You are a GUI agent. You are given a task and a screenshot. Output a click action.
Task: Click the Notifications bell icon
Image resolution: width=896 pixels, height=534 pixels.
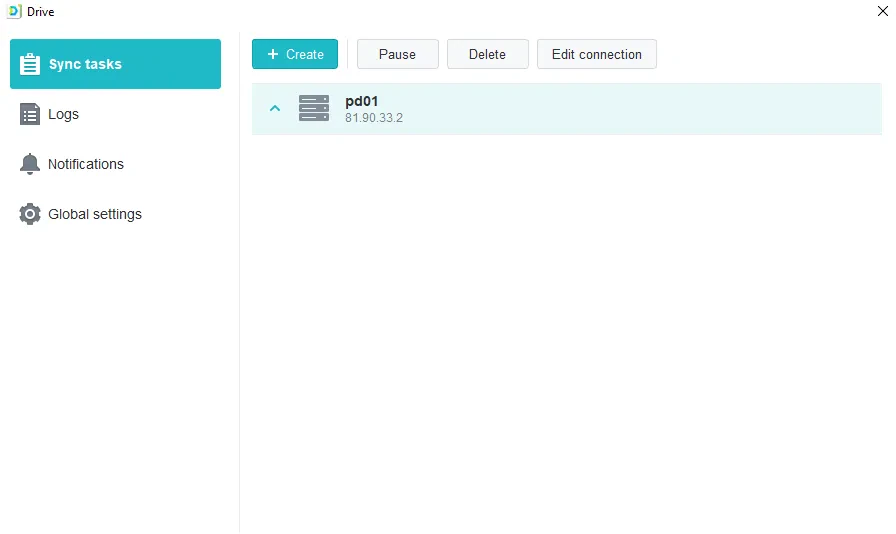[30, 164]
